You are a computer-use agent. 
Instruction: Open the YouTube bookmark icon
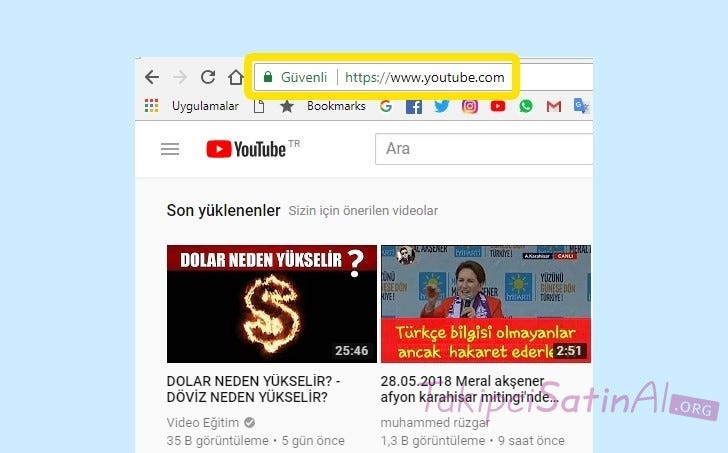coord(498,106)
